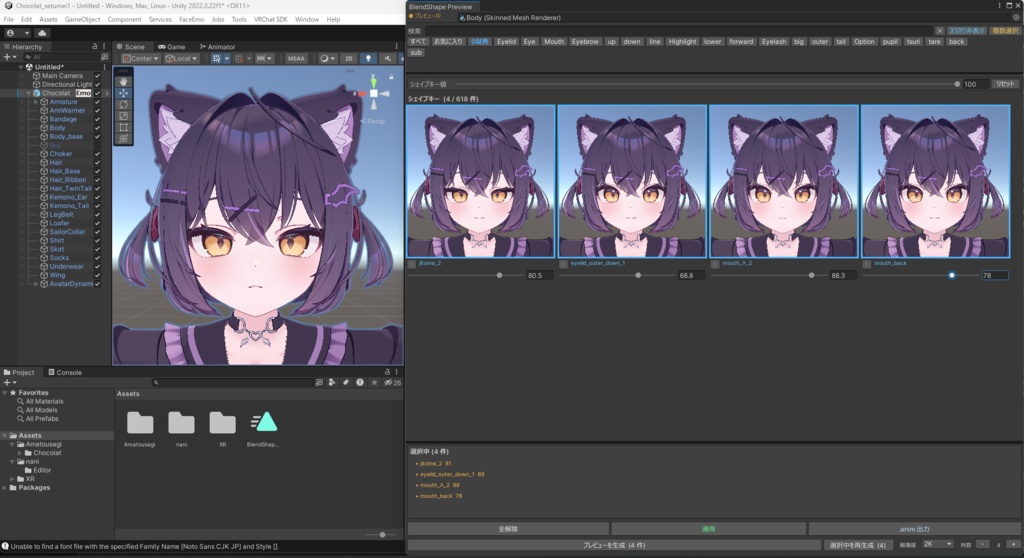Open the FaceEmo menu

(191, 19)
